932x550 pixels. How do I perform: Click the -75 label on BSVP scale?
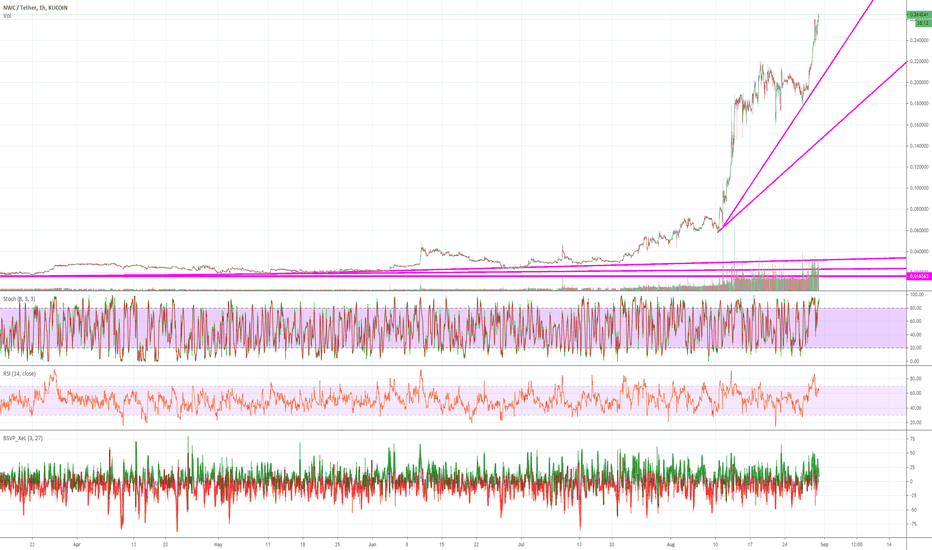click(x=912, y=524)
